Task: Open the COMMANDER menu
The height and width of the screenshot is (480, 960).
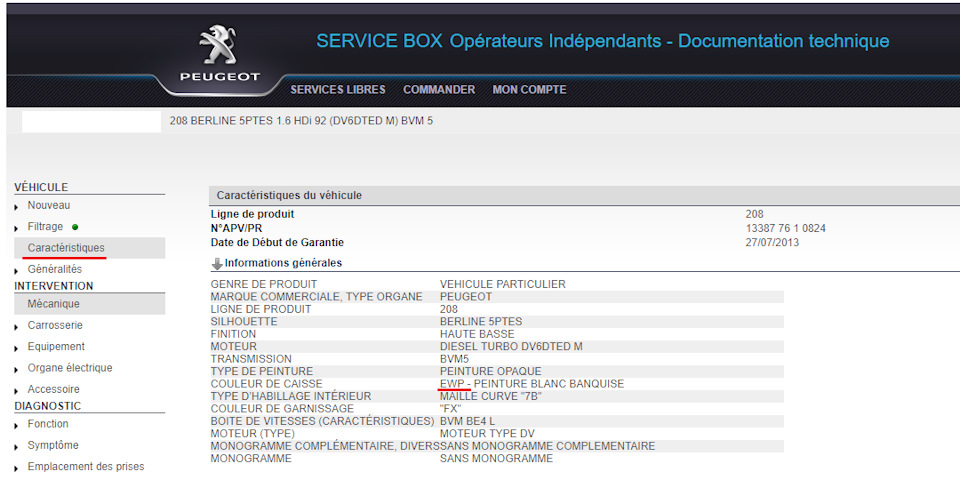Action: (439, 90)
